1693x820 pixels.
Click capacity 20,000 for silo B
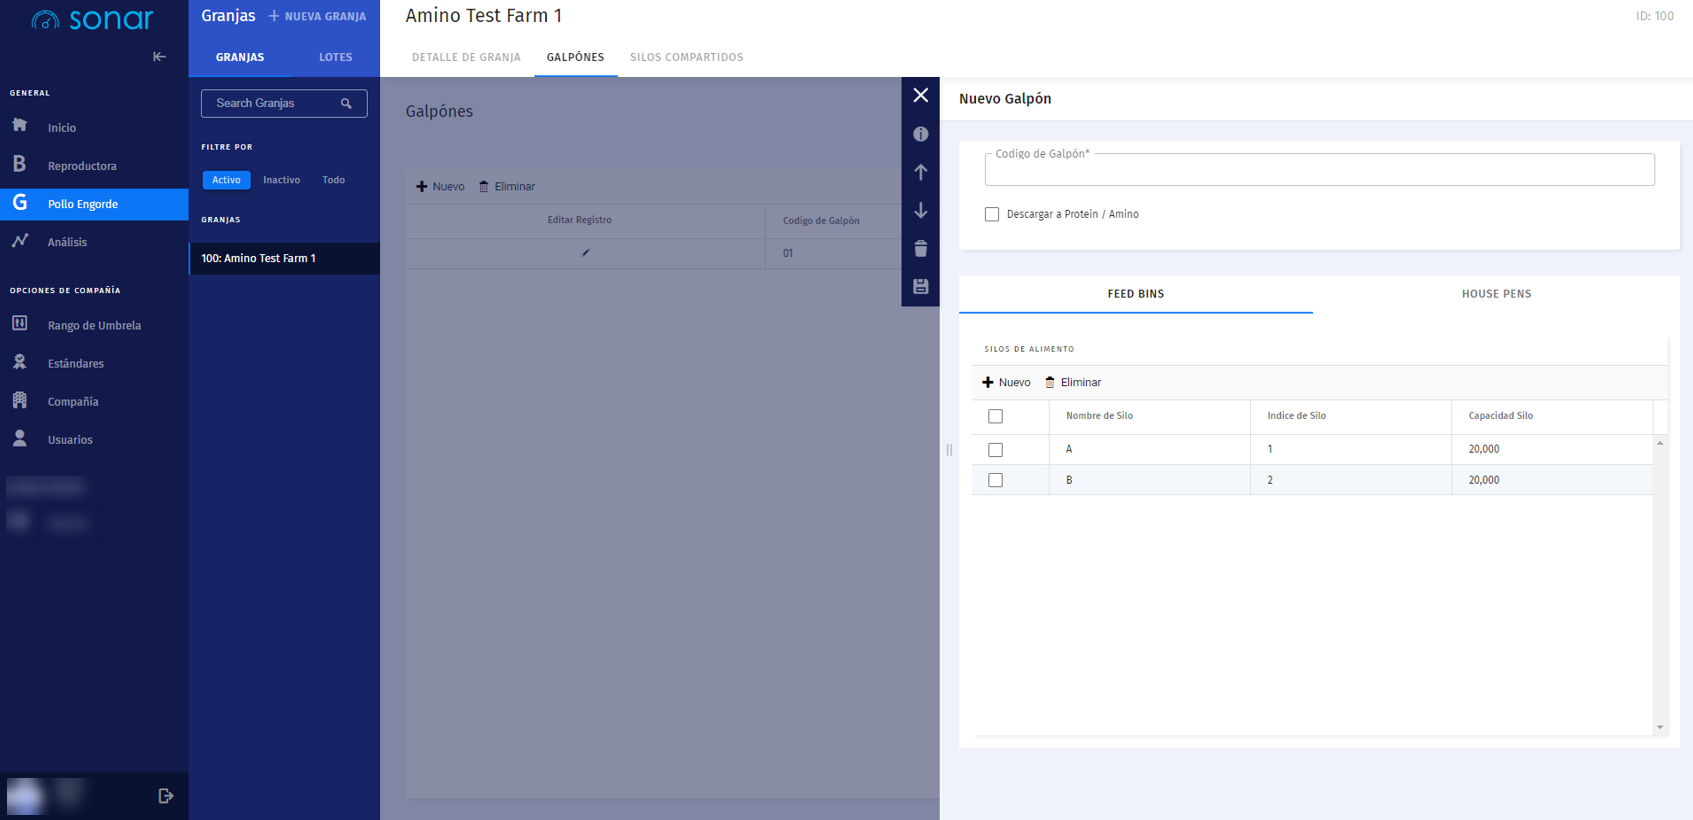pos(1552,480)
